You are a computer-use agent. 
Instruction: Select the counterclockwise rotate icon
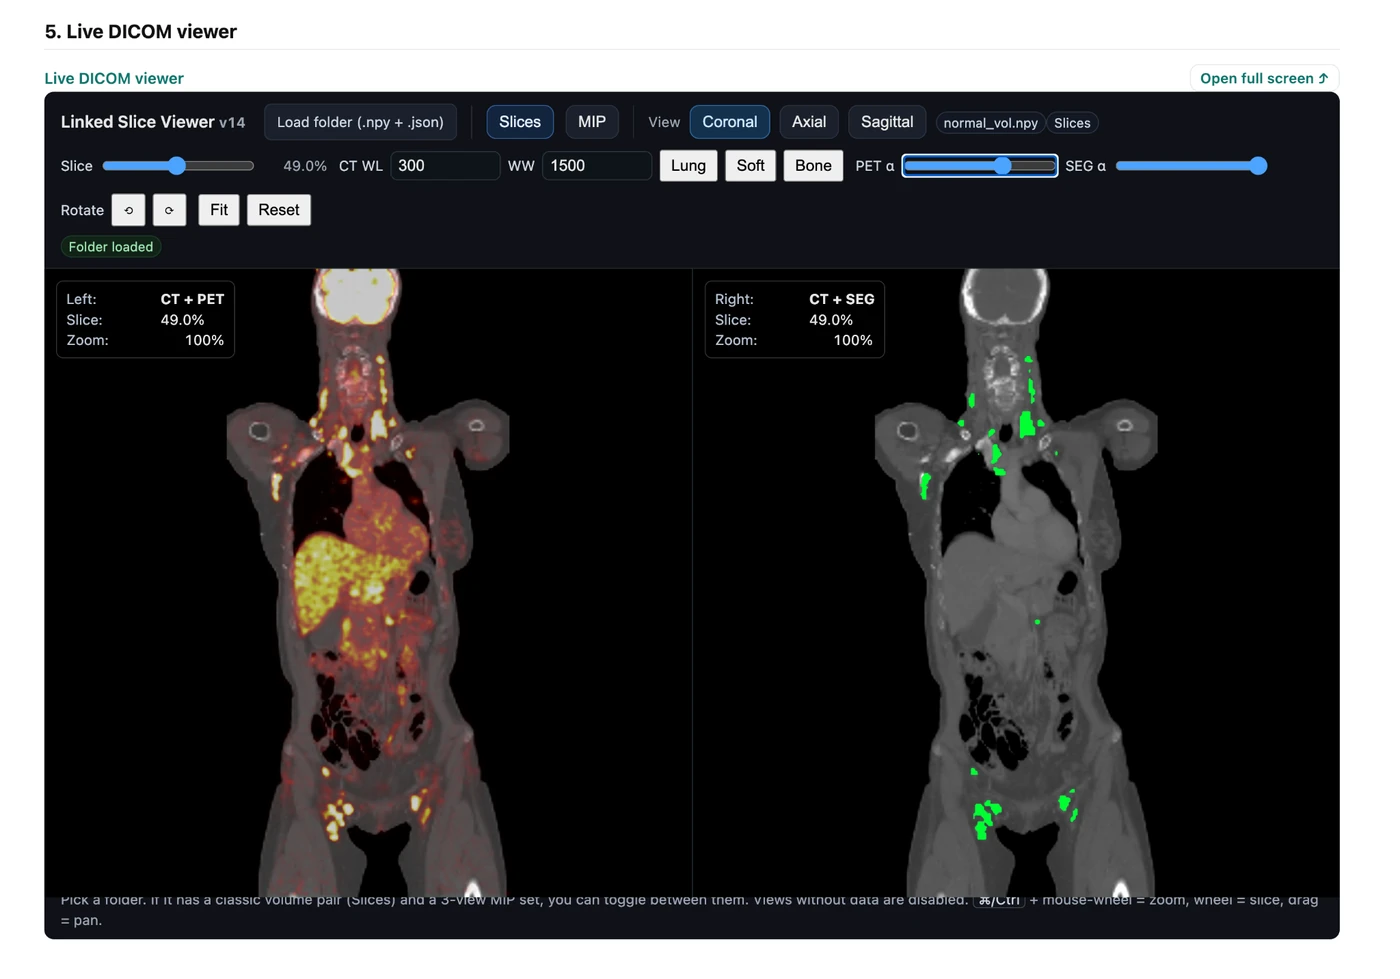[128, 210]
